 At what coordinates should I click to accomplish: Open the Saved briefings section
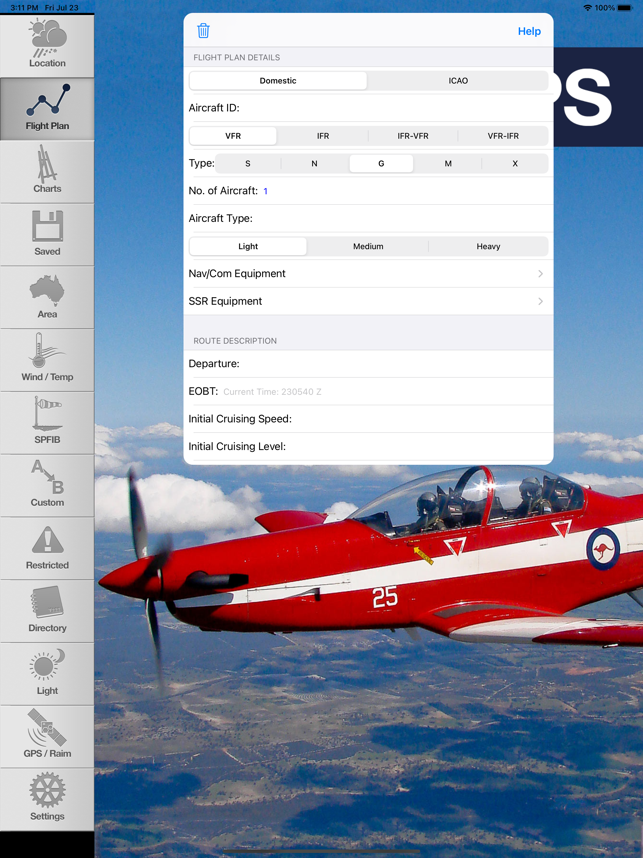47,234
